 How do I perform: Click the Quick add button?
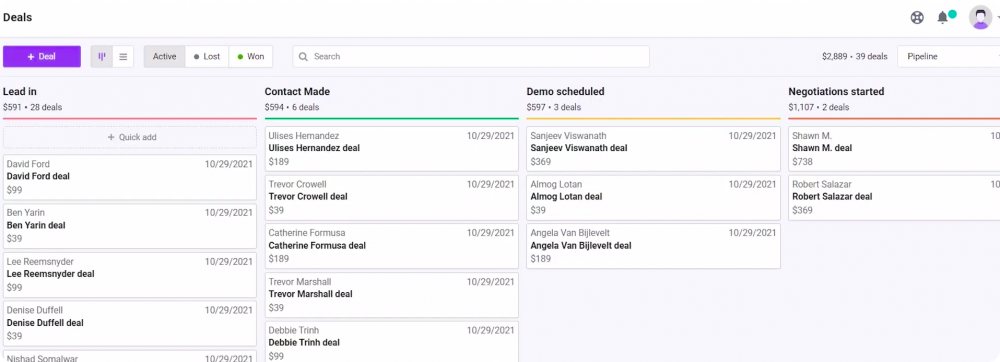click(130, 137)
